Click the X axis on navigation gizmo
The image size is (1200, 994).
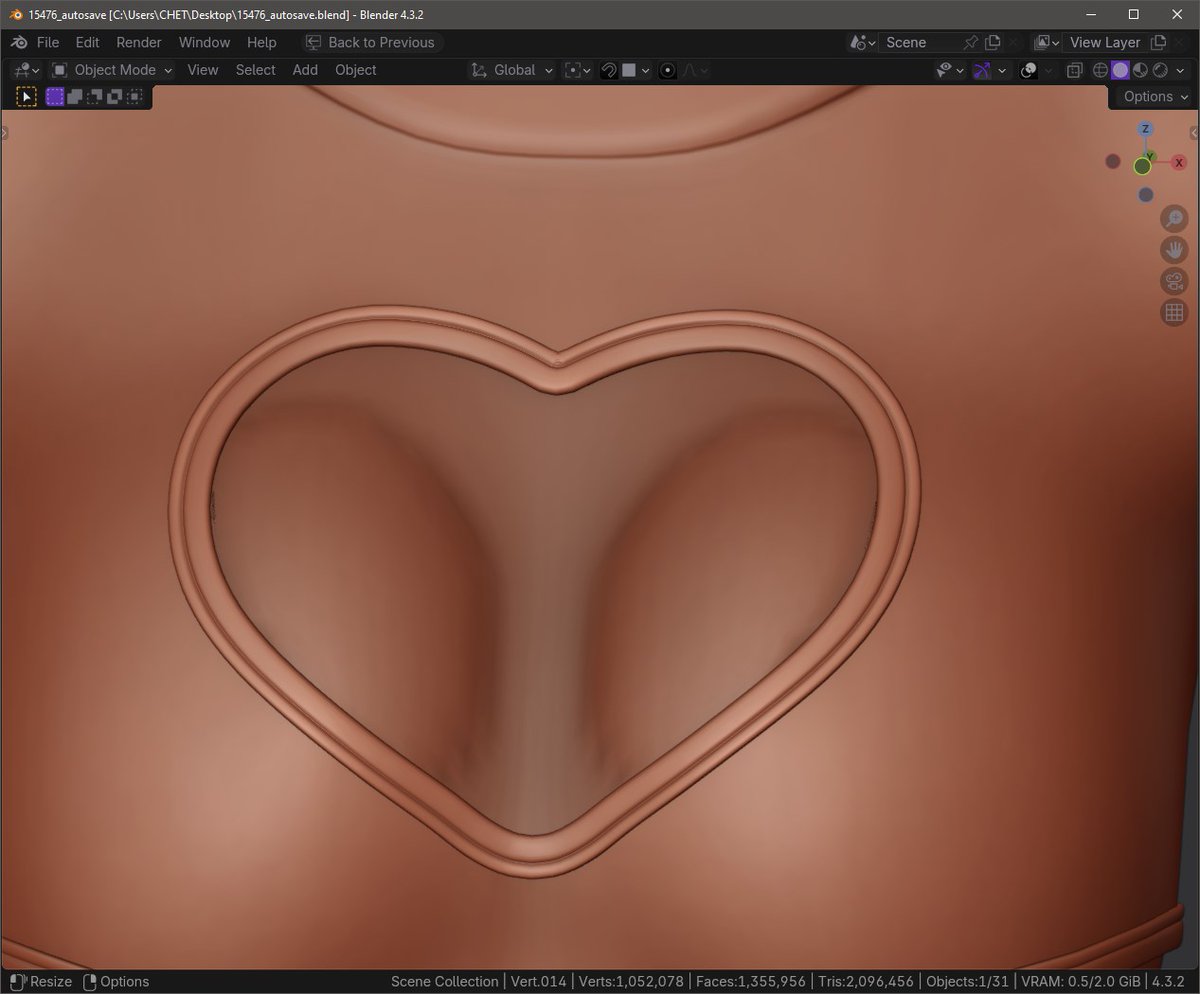point(1179,162)
